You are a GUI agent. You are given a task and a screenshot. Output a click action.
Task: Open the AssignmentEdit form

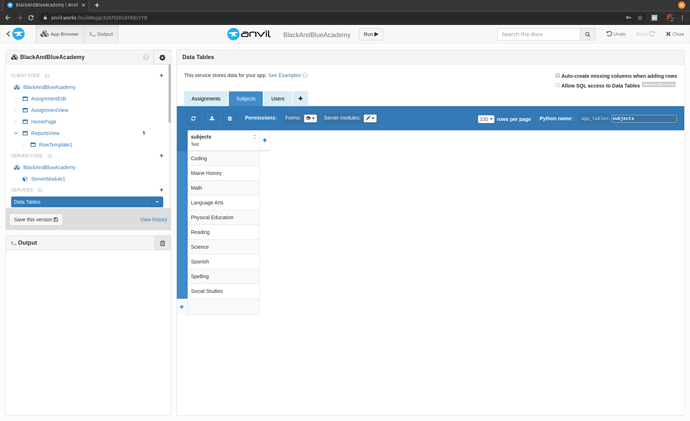point(48,99)
